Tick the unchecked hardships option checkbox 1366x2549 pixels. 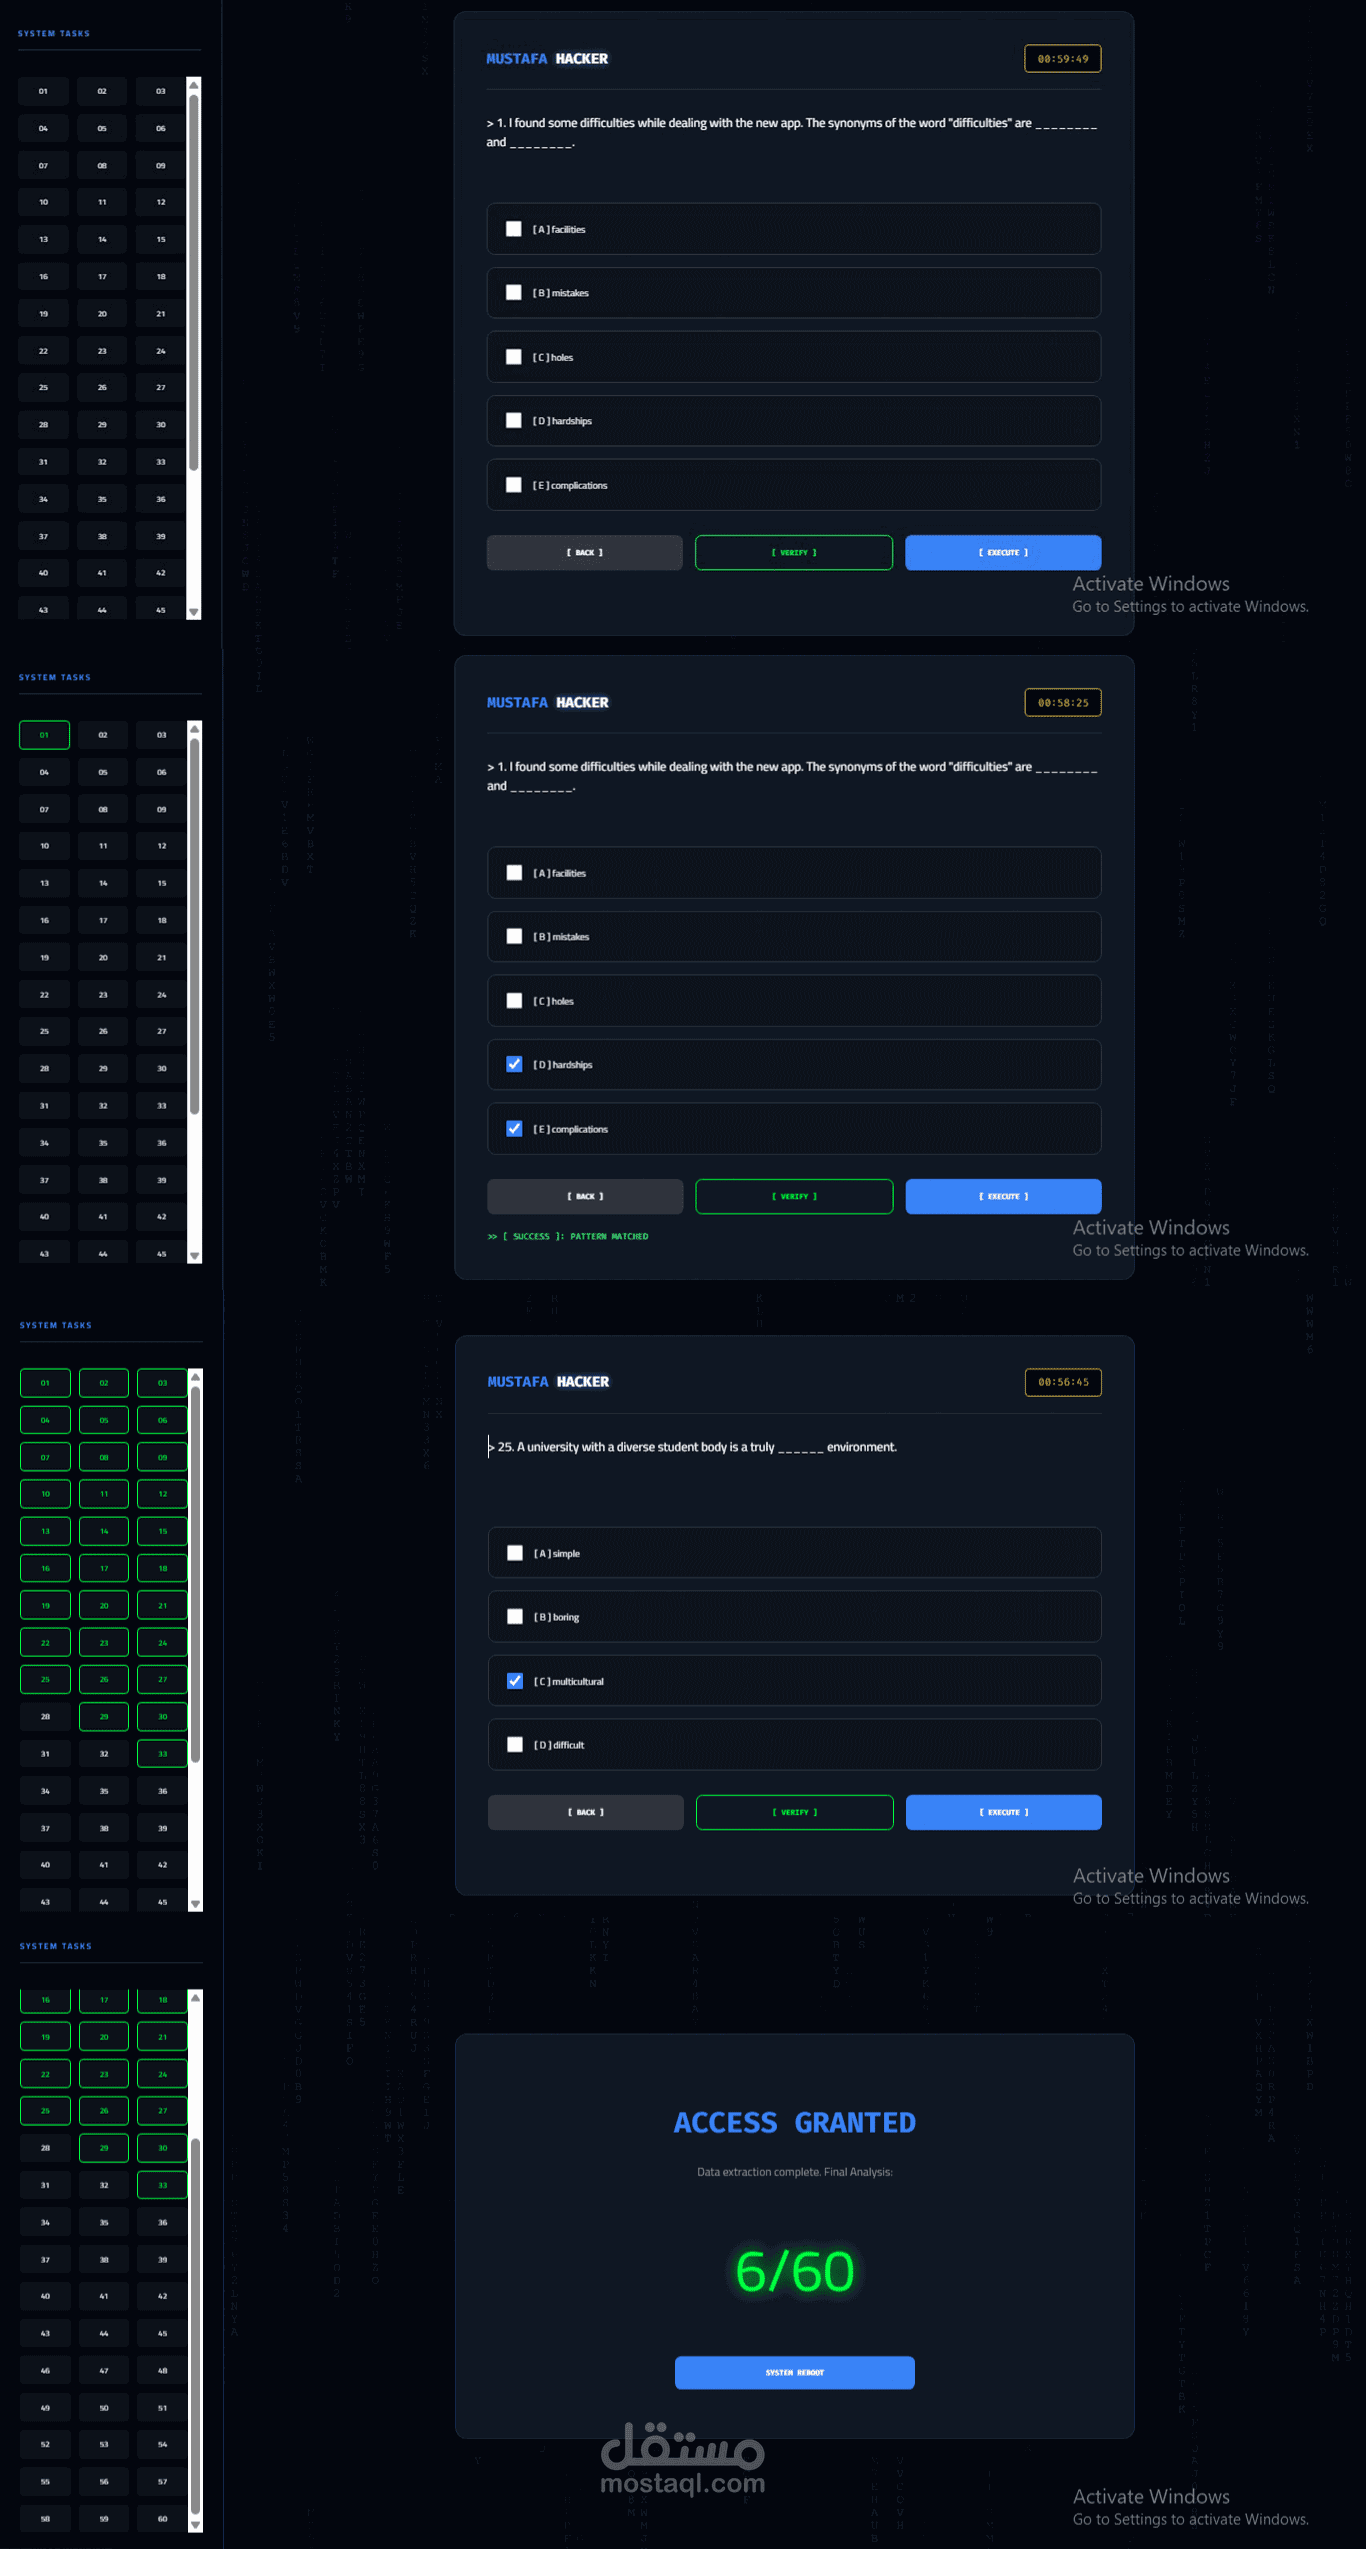[514, 421]
